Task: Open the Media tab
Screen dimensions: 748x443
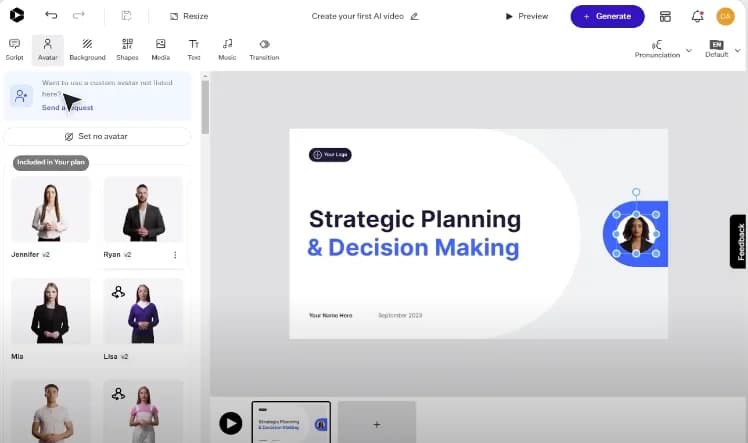Action: (161, 50)
